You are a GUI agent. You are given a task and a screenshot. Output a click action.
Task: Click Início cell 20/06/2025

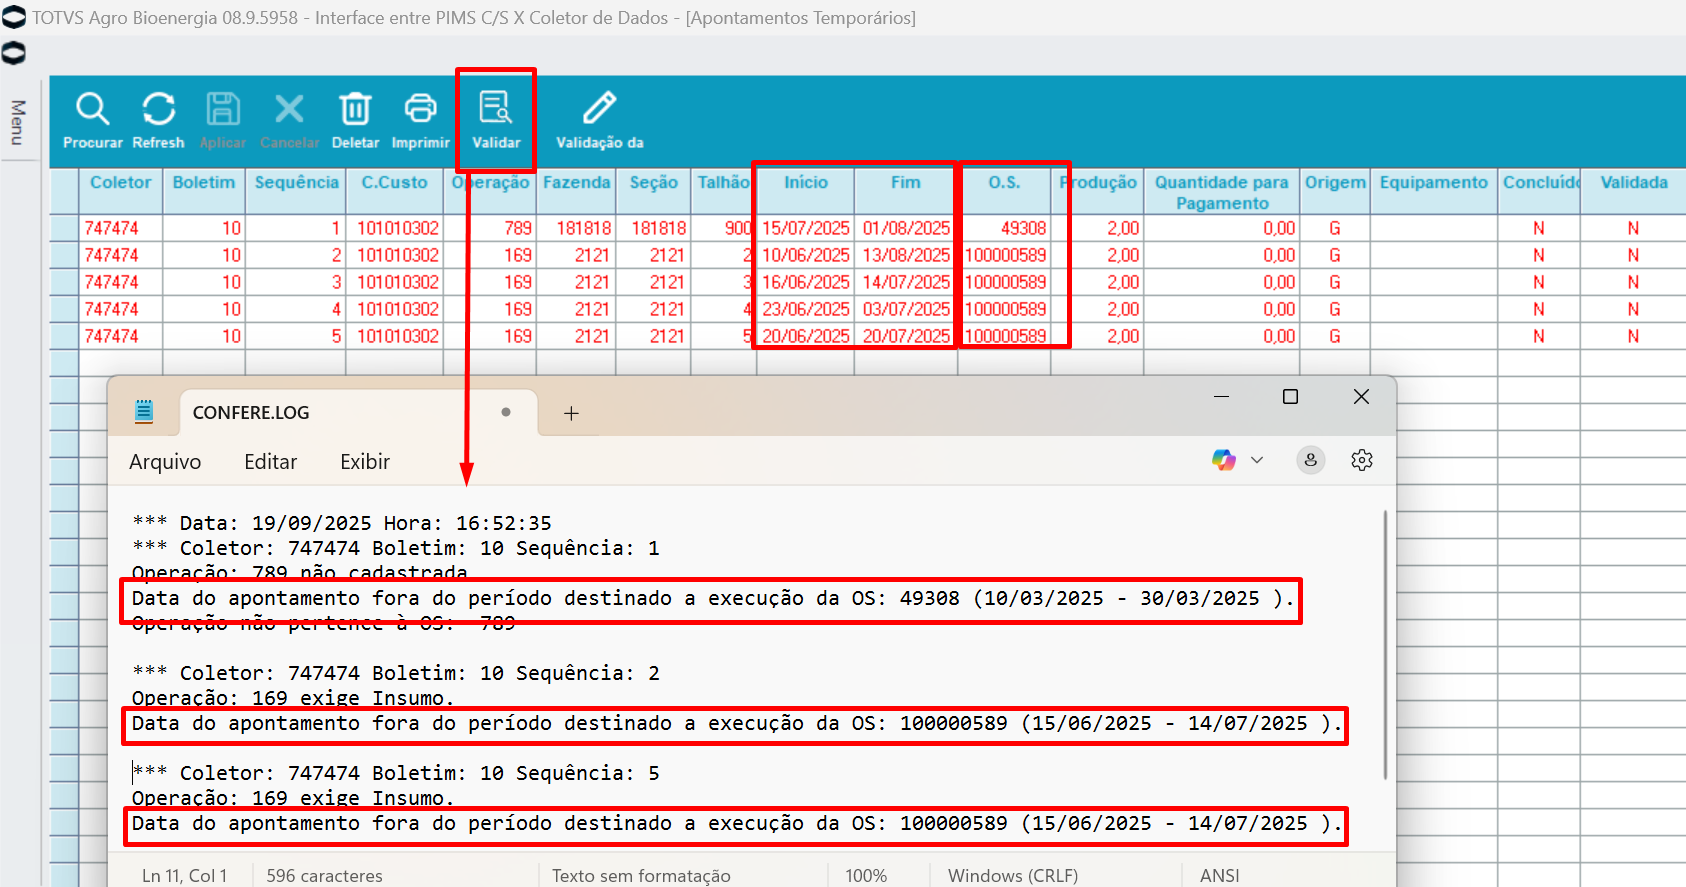pos(806,336)
